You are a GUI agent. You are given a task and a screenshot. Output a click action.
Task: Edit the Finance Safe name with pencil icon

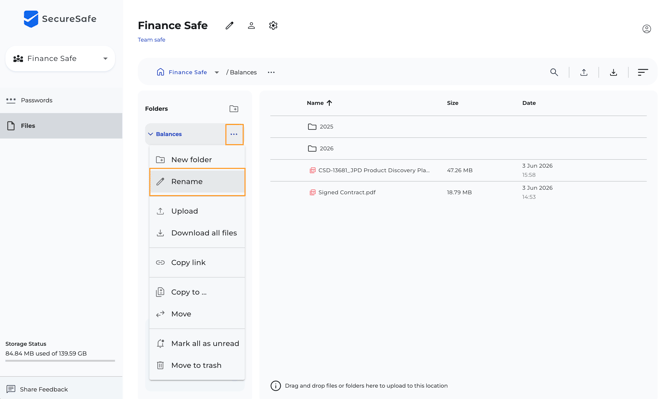(229, 26)
